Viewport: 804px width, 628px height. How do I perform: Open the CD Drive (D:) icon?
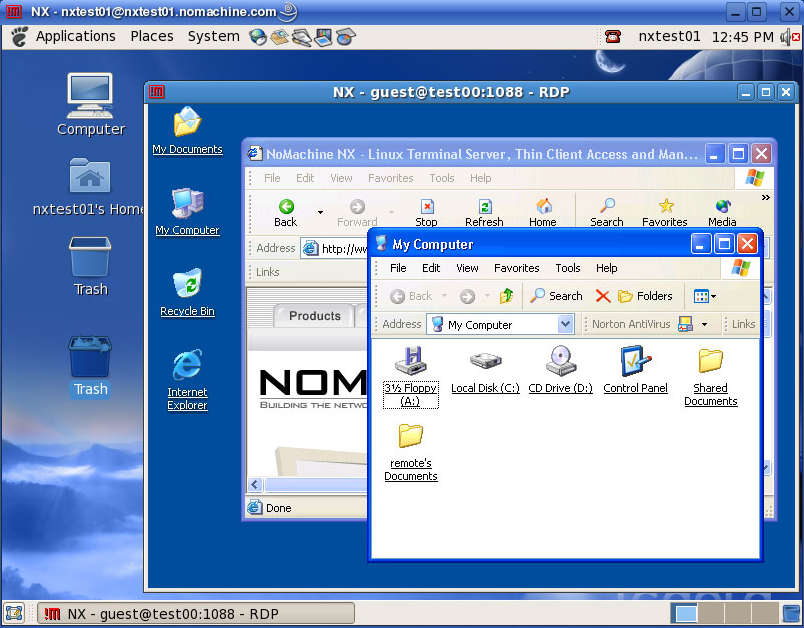pos(560,362)
